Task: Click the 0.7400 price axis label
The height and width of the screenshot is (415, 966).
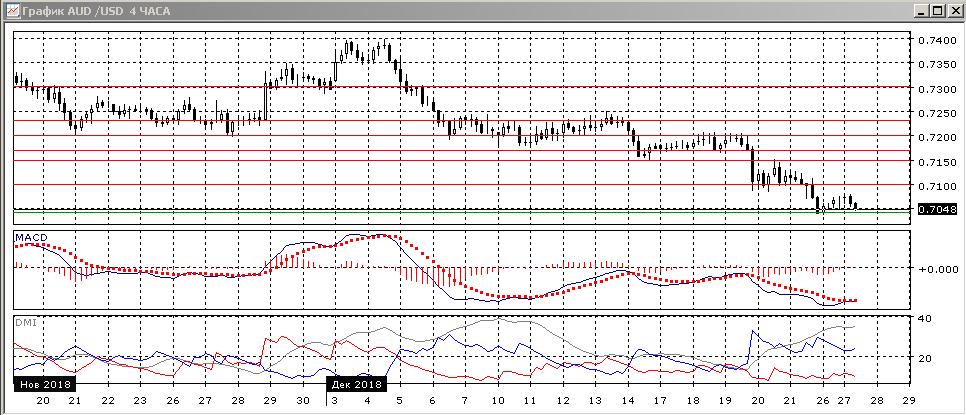Action: (x=938, y=41)
